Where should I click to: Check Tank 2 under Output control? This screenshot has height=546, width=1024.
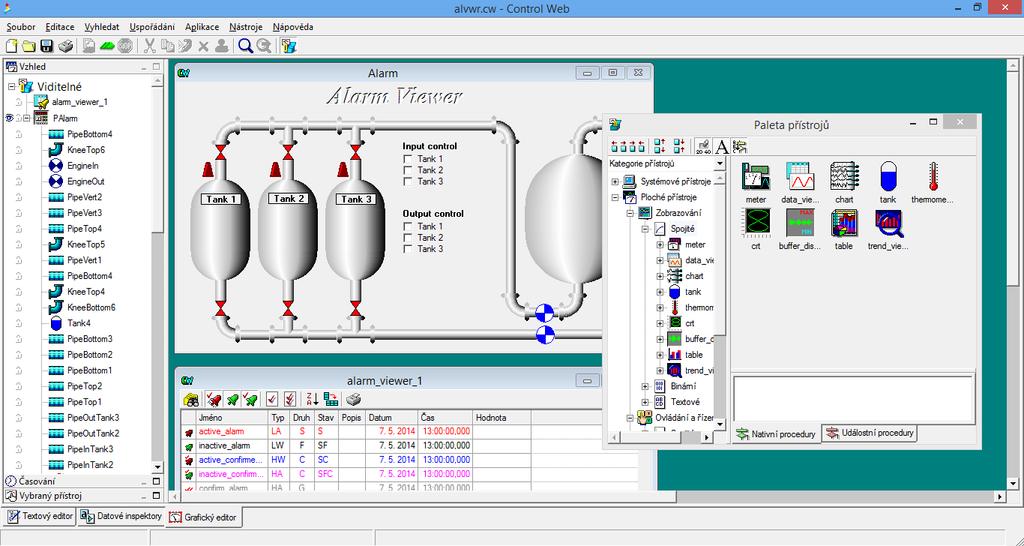(x=408, y=237)
